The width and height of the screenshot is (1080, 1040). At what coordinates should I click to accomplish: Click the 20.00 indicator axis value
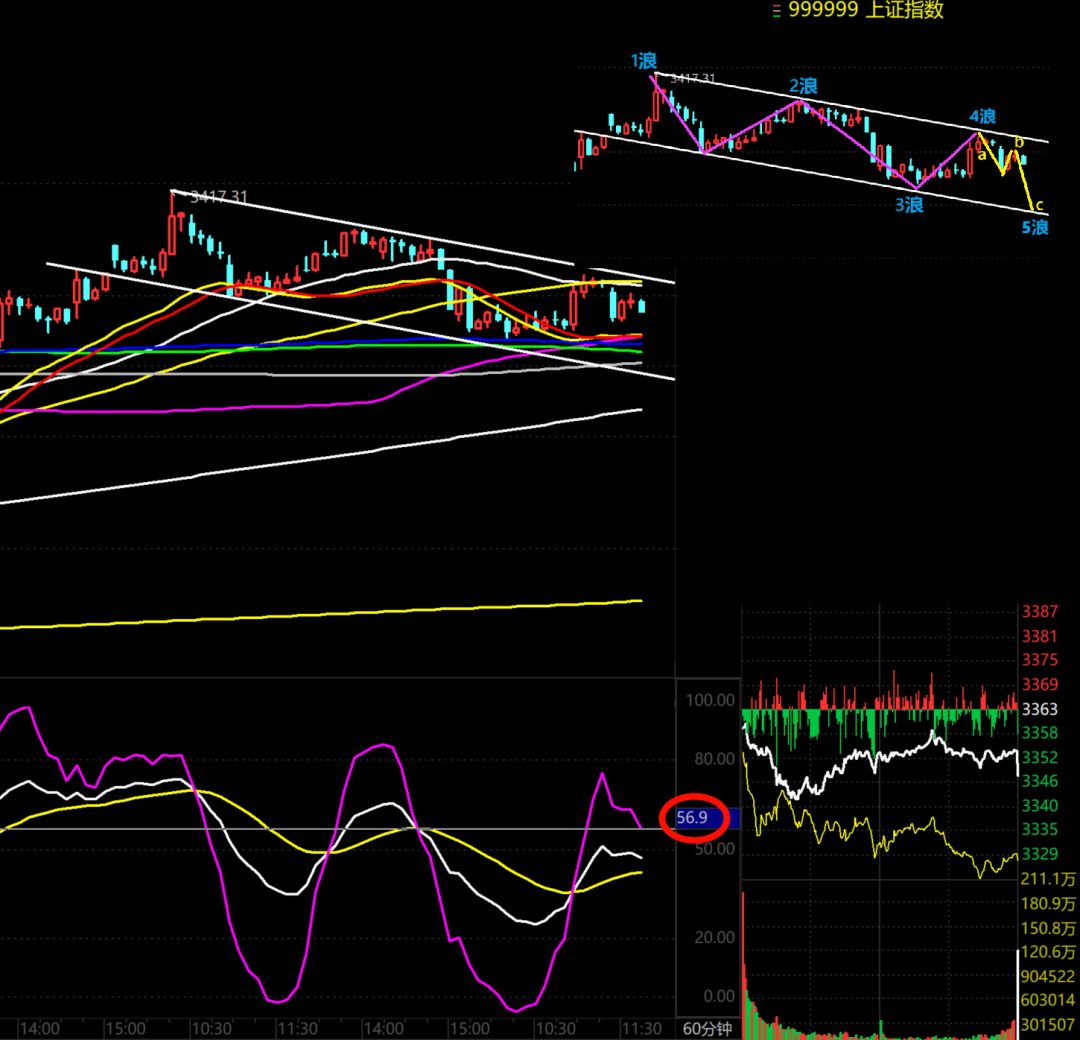tap(714, 937)
